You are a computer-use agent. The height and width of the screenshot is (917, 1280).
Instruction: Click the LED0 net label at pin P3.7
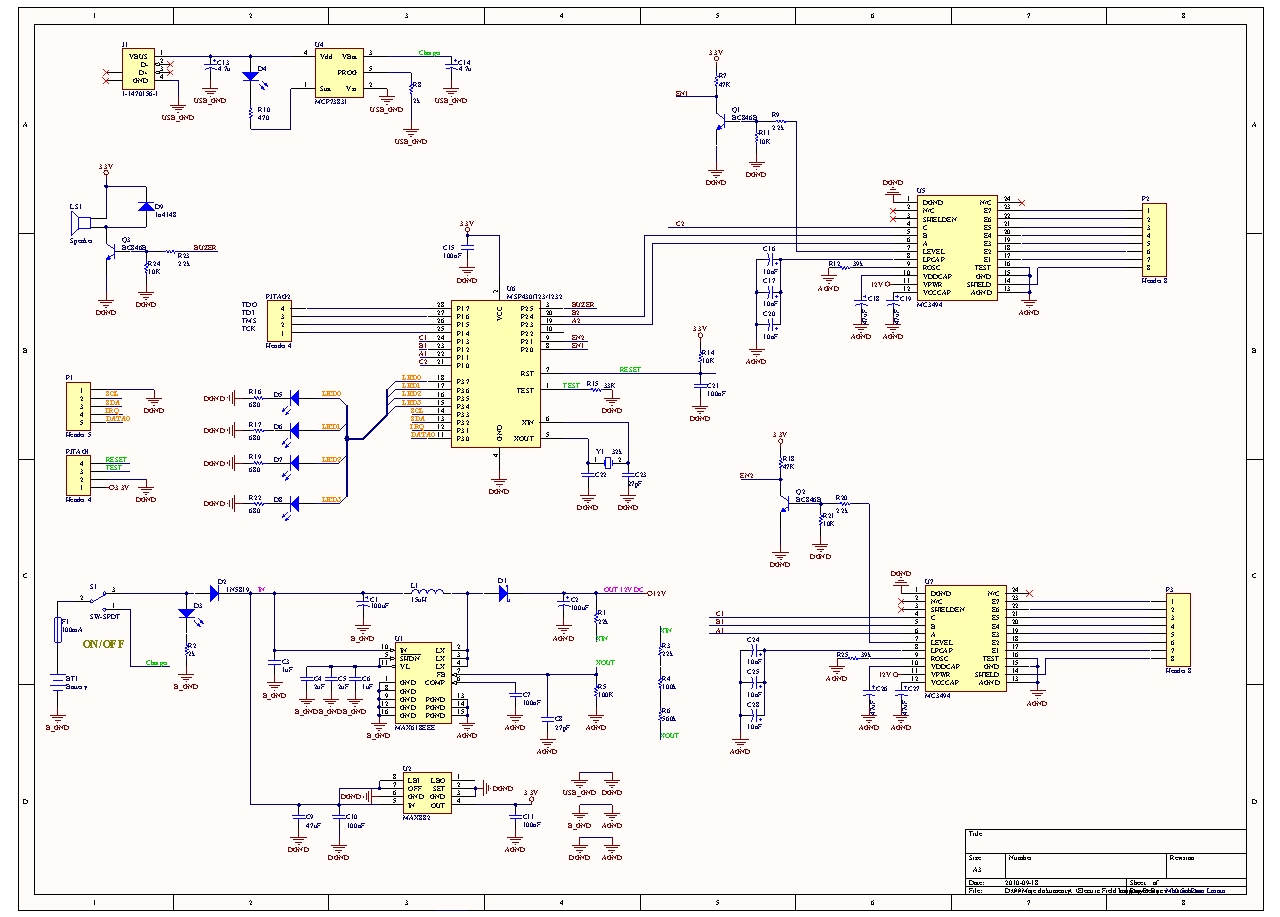(x=411, y=378)
